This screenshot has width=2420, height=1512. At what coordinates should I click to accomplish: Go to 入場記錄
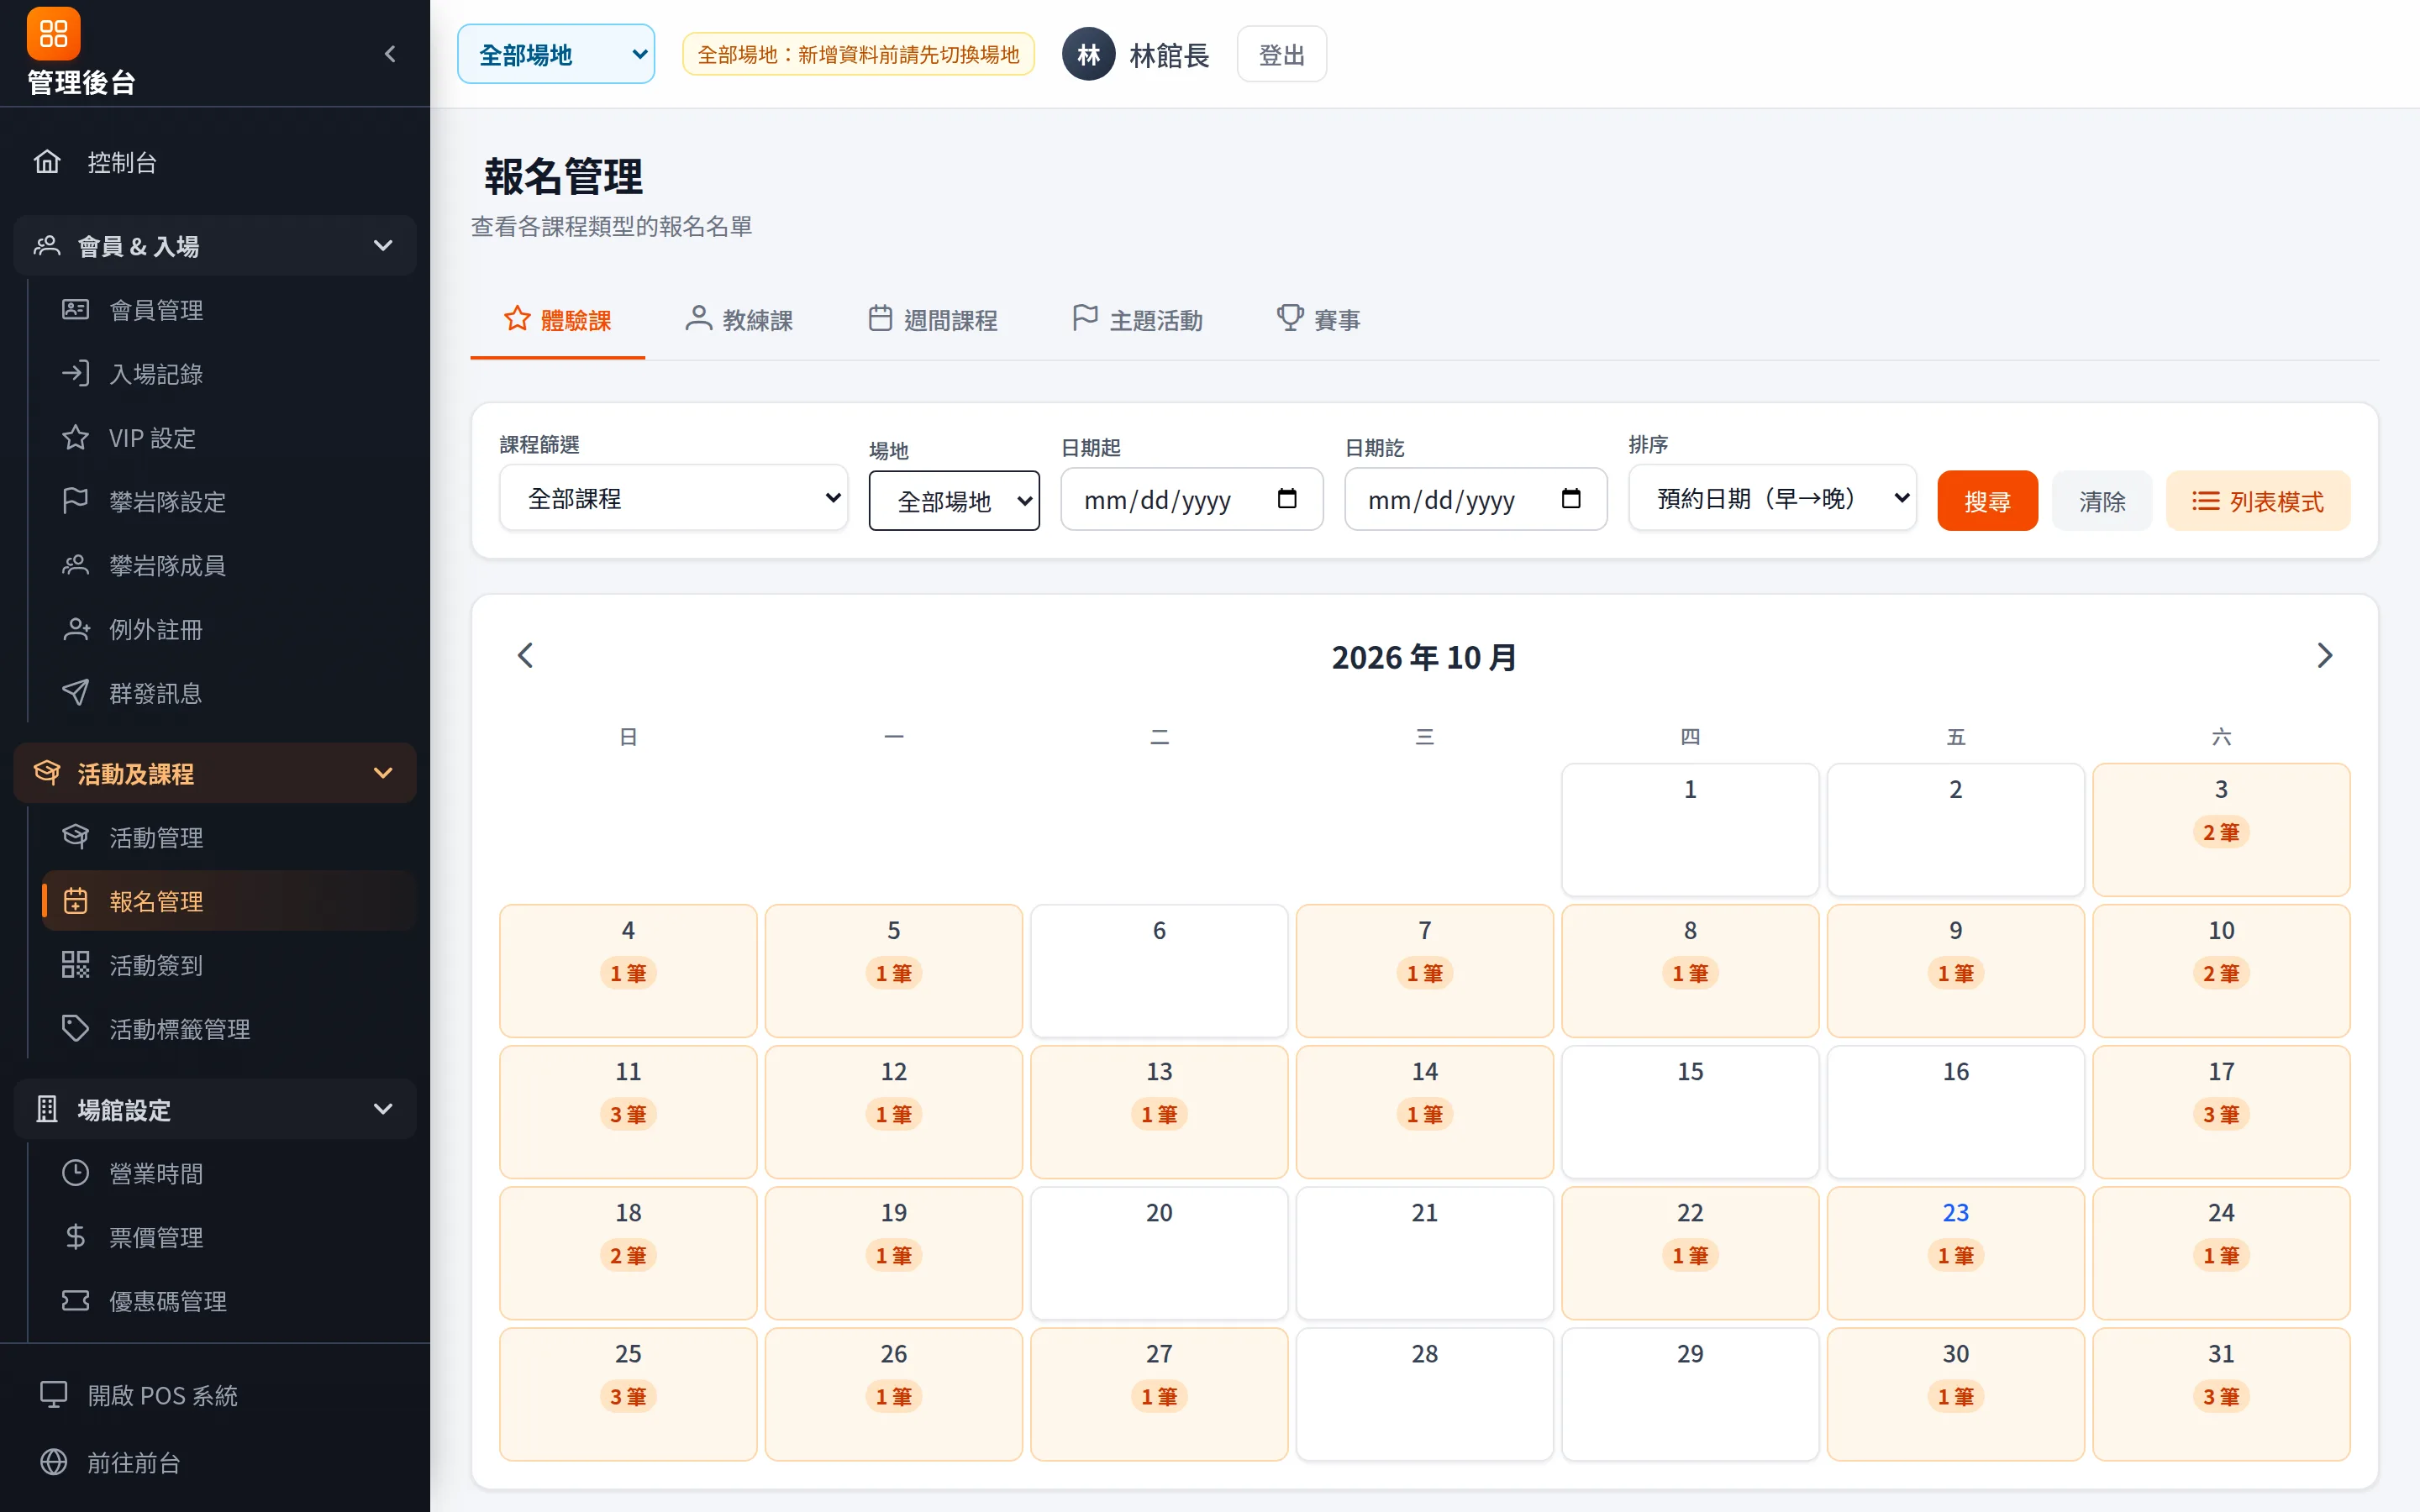229,374
